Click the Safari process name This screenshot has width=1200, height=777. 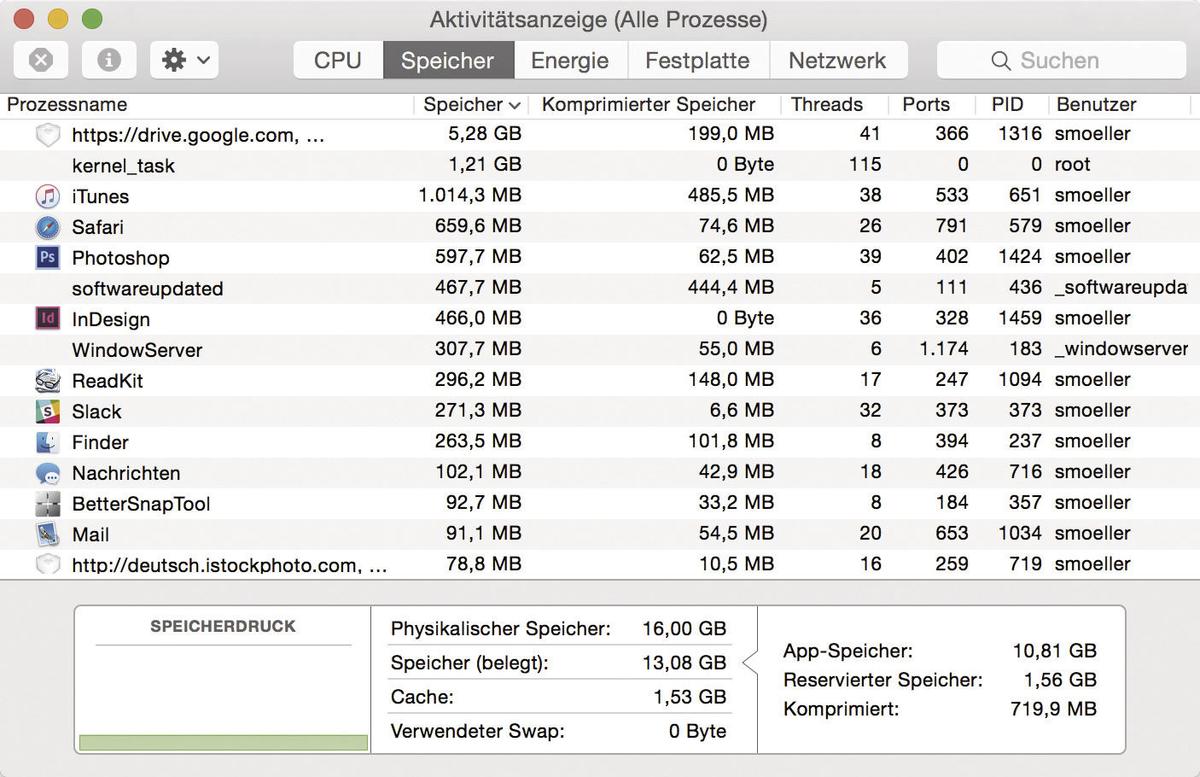pyautogui.click(x=98, y=227)
